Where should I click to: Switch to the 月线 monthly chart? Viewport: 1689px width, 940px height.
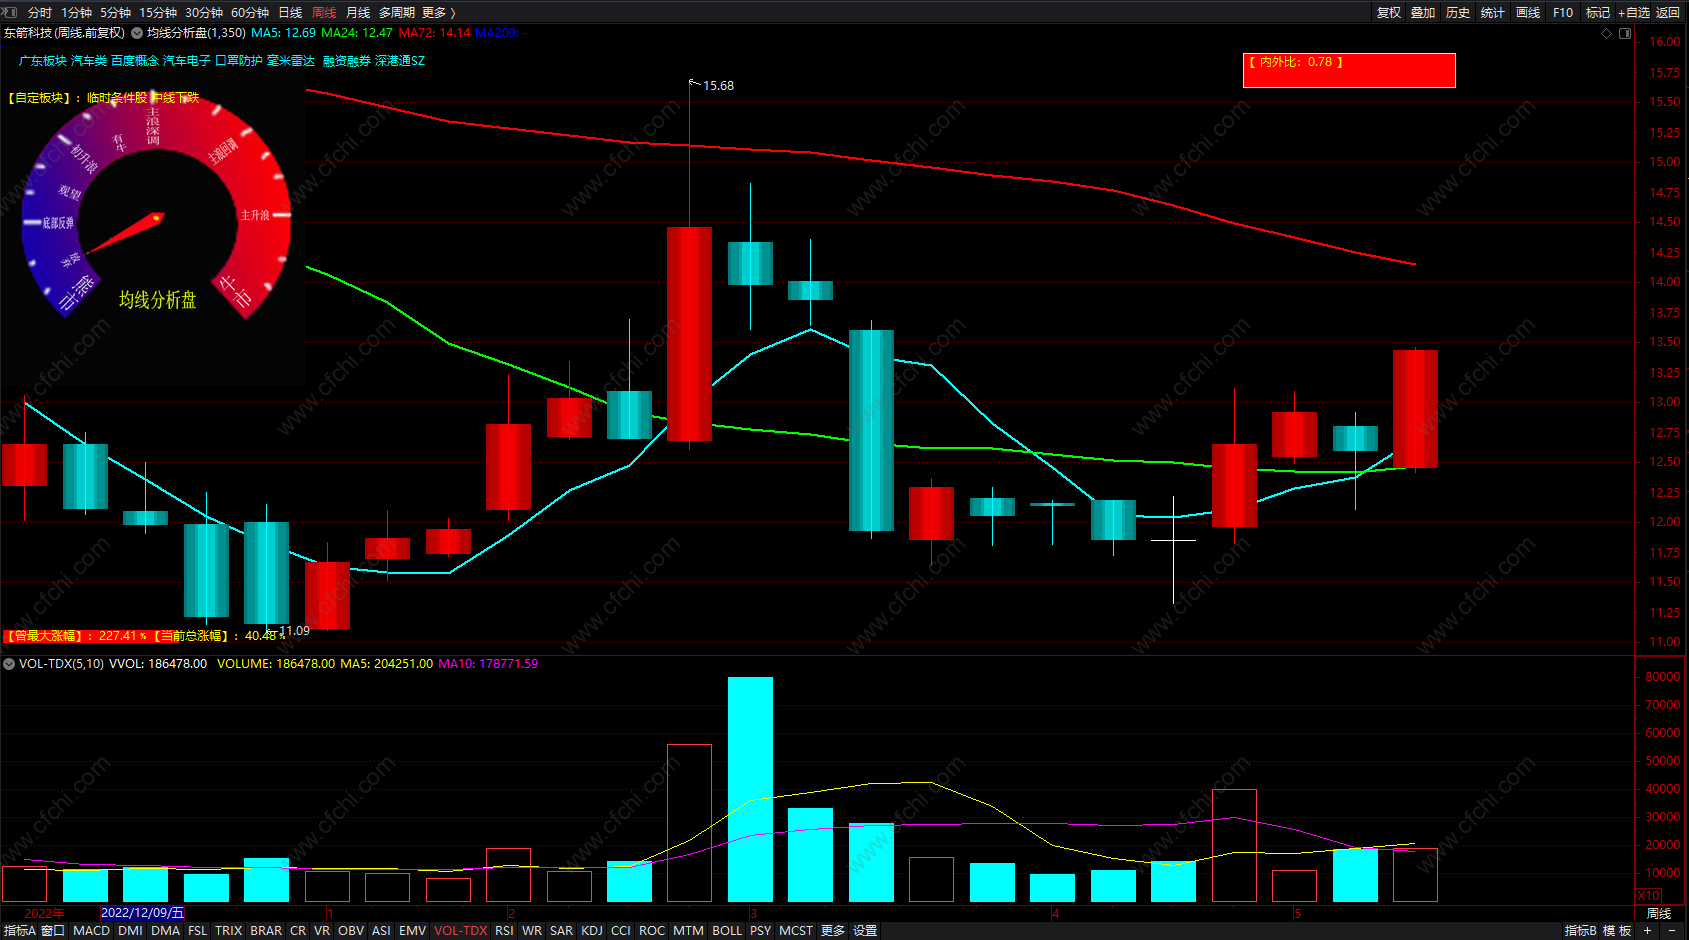(358, 12)
